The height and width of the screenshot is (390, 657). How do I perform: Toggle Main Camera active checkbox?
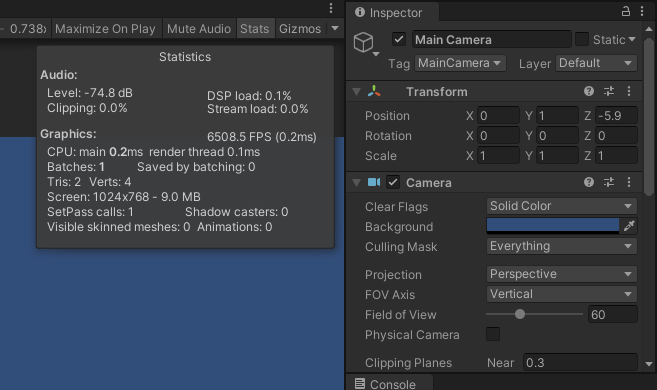(x=399, y=40)
